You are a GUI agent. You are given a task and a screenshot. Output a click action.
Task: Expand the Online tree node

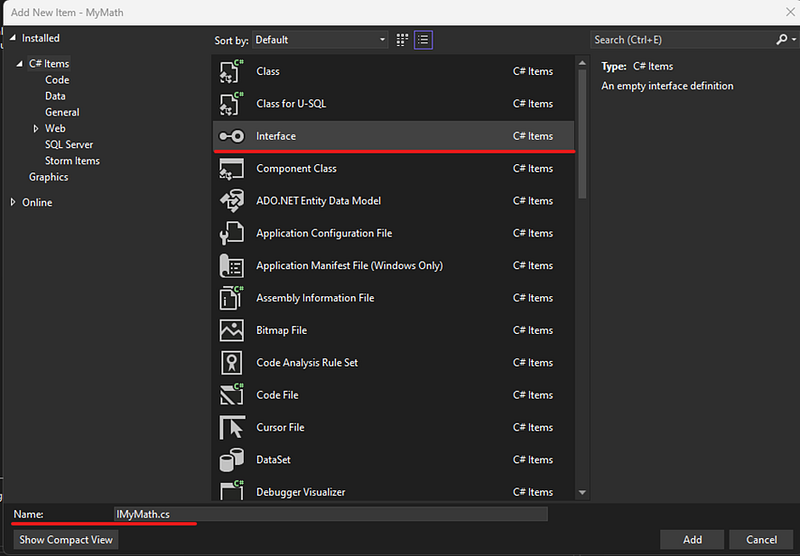point(13,203)
